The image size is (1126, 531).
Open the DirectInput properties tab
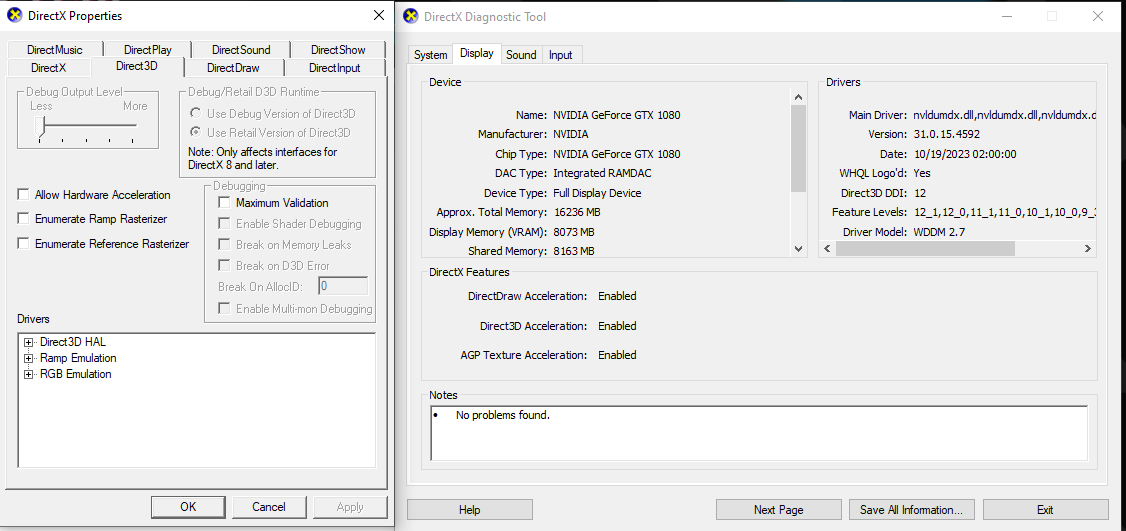tap(334, 68)
